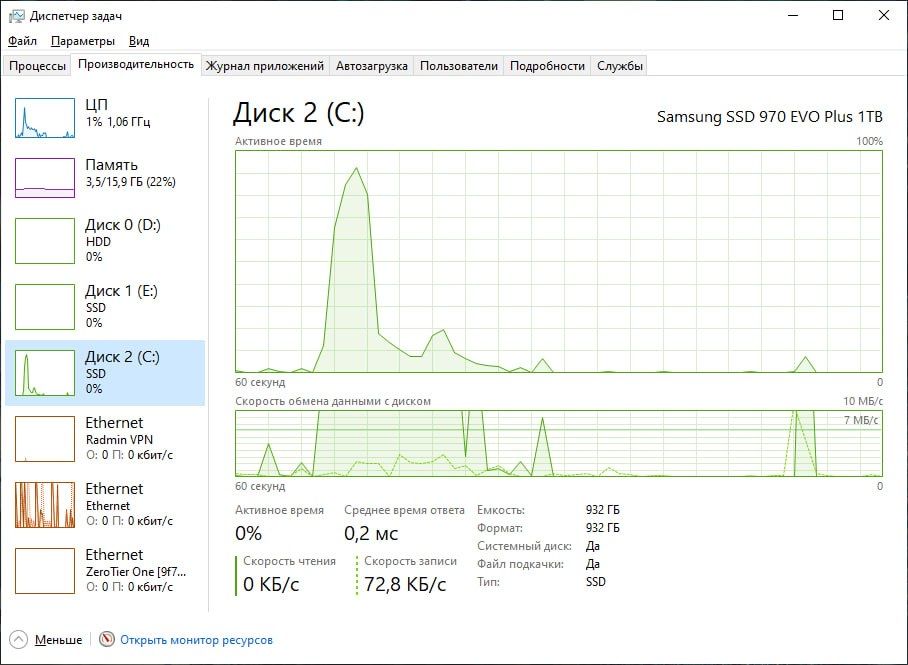
Task: Open the Вид menu
Action: 139,41
